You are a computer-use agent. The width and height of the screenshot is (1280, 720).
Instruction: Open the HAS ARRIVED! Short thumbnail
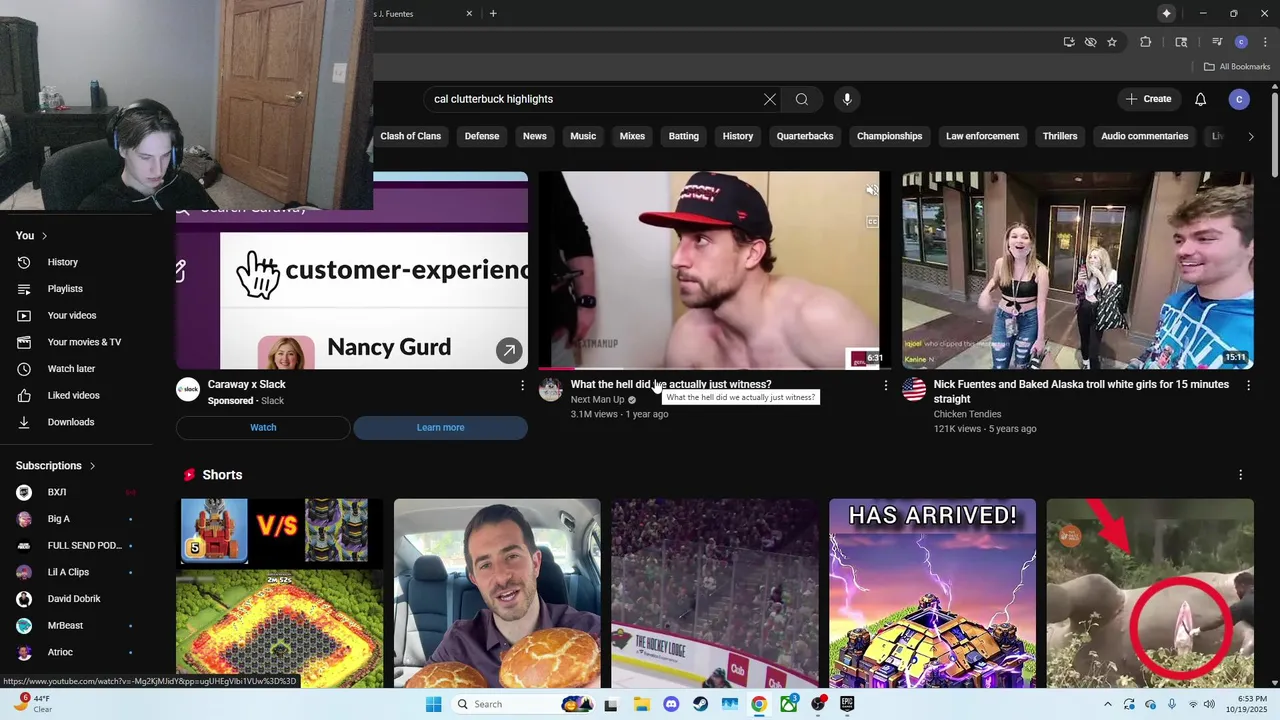(932, 593)
